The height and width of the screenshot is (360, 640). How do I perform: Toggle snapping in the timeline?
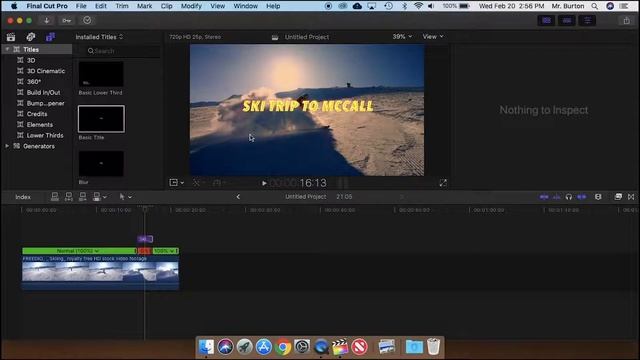point(582,197)
